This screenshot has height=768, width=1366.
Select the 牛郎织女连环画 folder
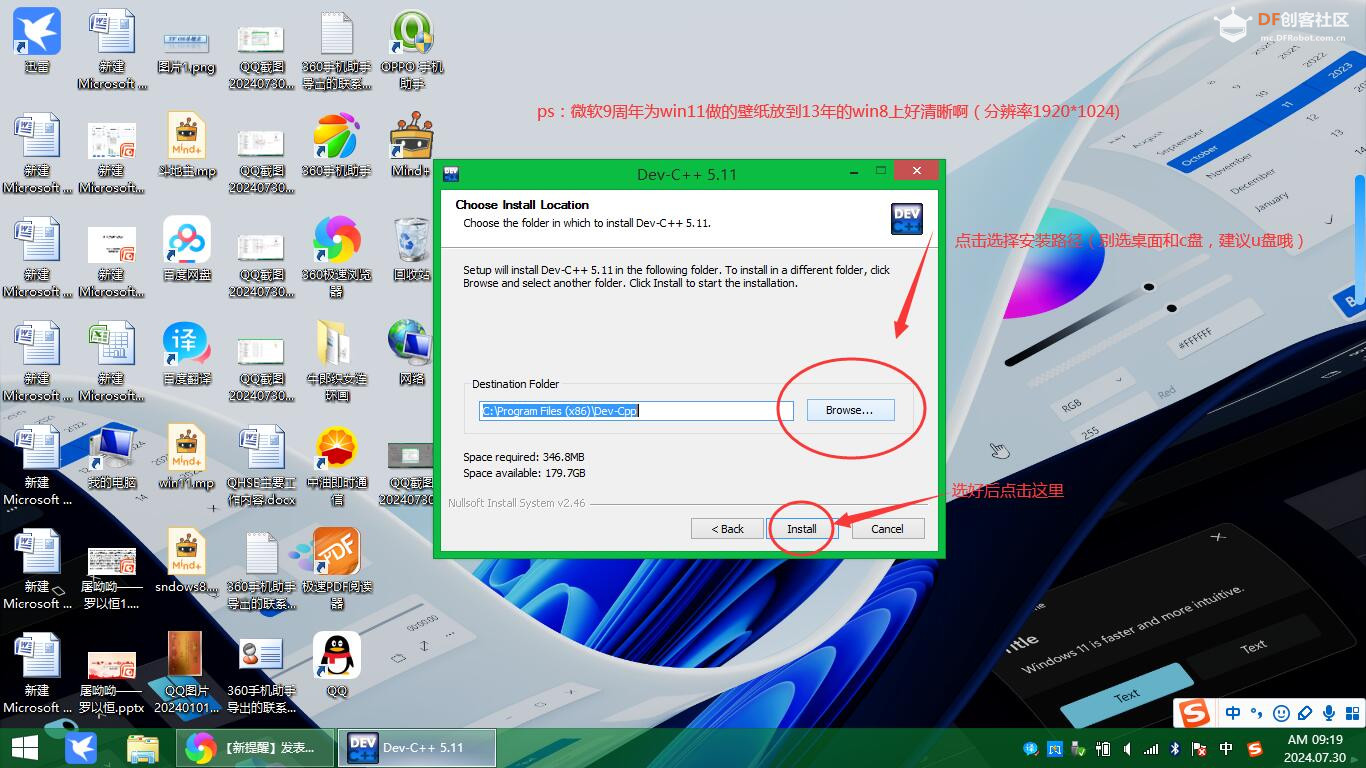(x=337, y=361)
